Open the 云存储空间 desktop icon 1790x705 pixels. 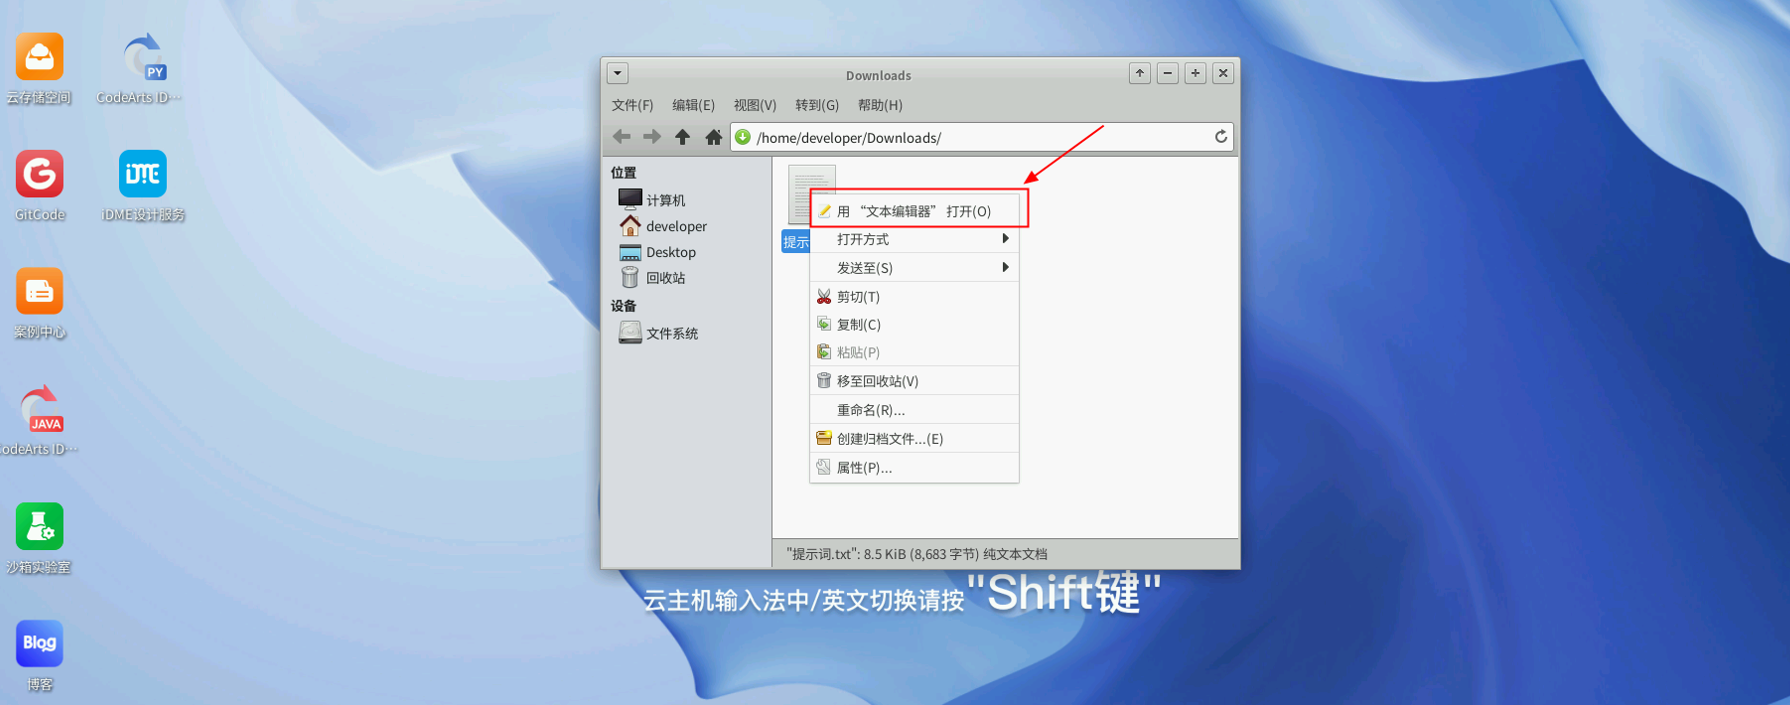(x=39, y=58)
